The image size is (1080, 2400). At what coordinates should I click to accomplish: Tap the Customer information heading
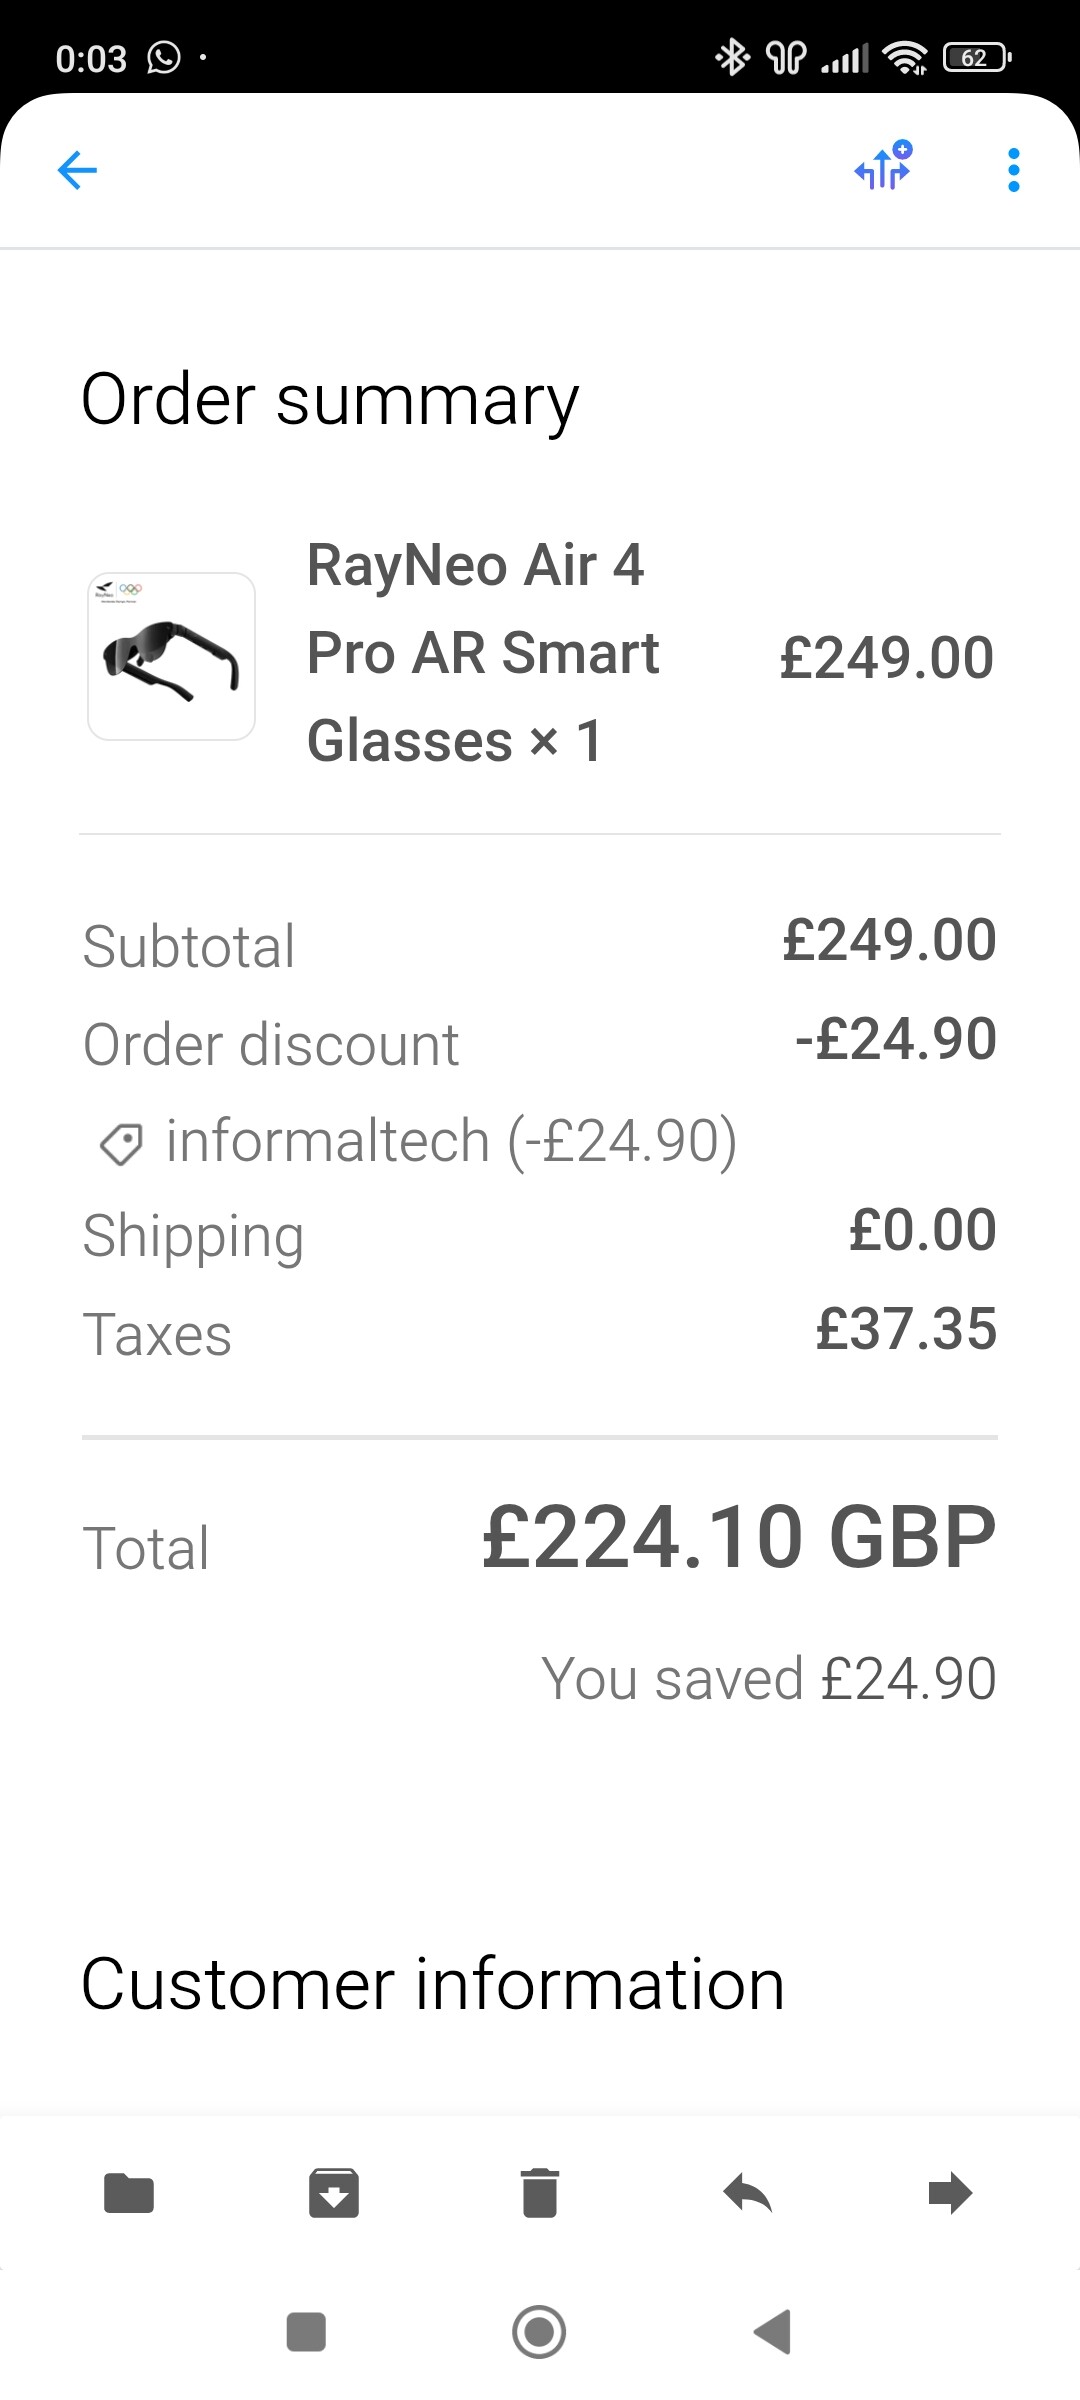432,1984
